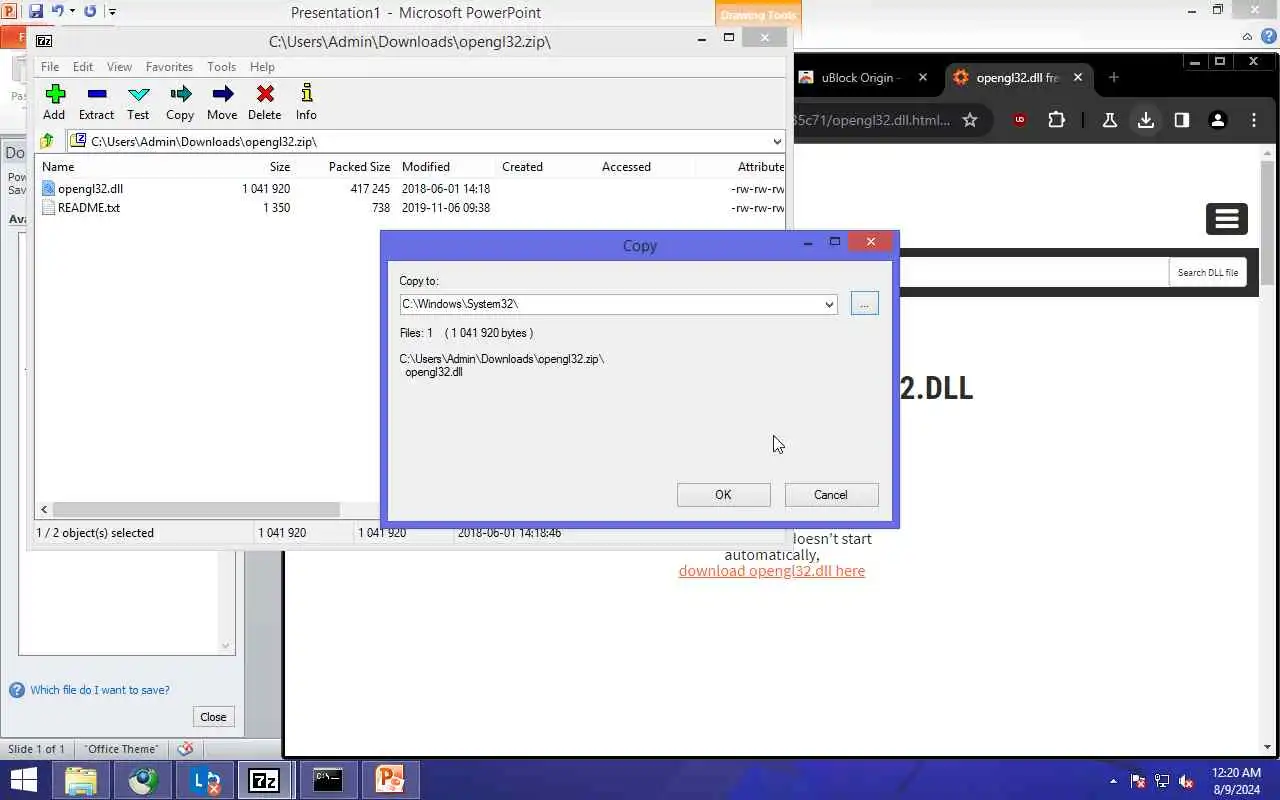Browse for destination folder with ... button

[x=865, y=303]
